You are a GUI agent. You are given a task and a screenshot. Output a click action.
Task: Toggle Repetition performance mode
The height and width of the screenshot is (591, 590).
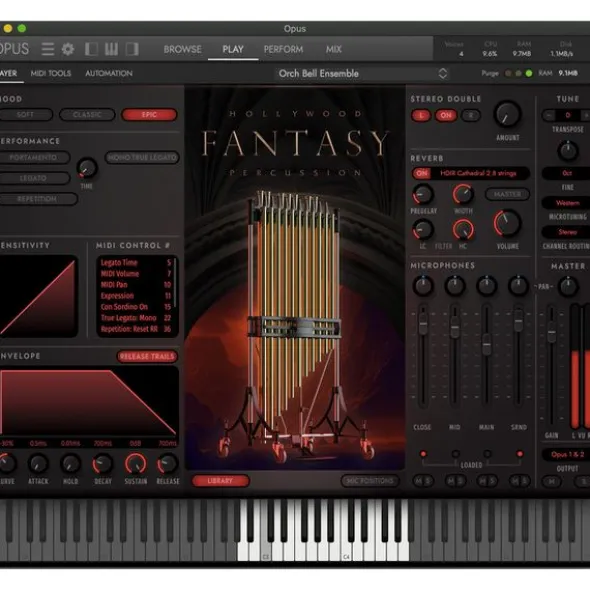[x=38, y=199]
